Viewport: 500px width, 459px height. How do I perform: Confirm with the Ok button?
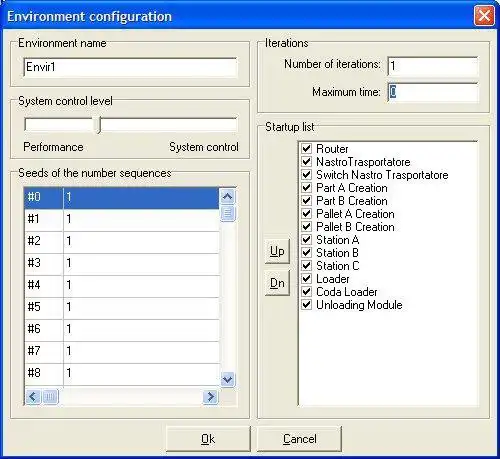[x=208, y=439]
